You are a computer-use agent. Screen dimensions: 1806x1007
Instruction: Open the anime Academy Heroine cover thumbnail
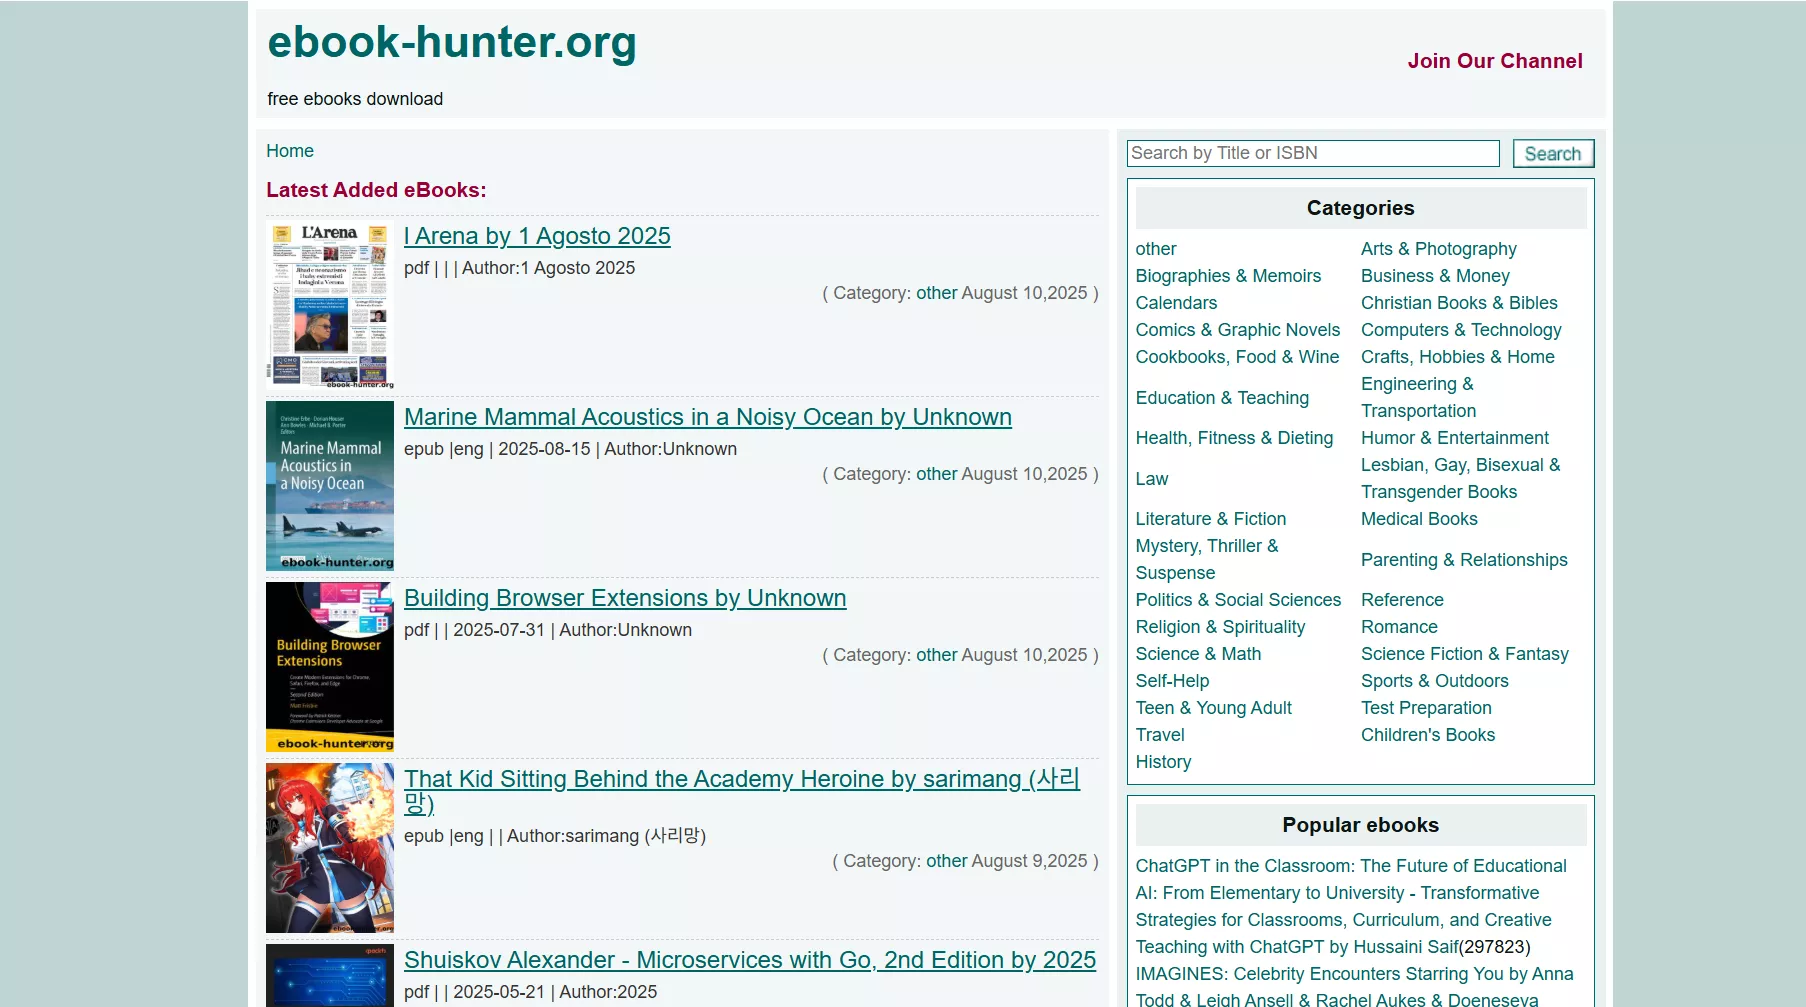pos(330,848)
